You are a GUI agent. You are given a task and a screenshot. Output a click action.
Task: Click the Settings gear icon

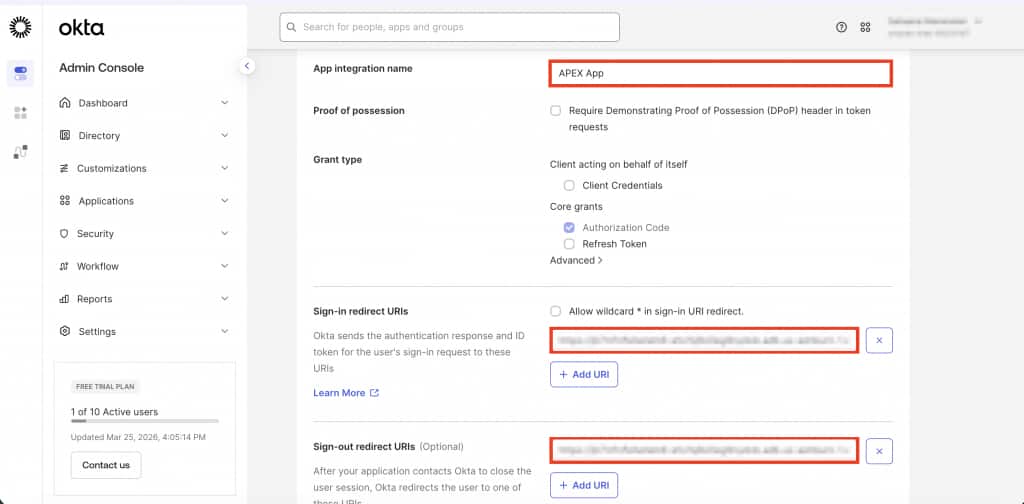(x=65, y=331)
